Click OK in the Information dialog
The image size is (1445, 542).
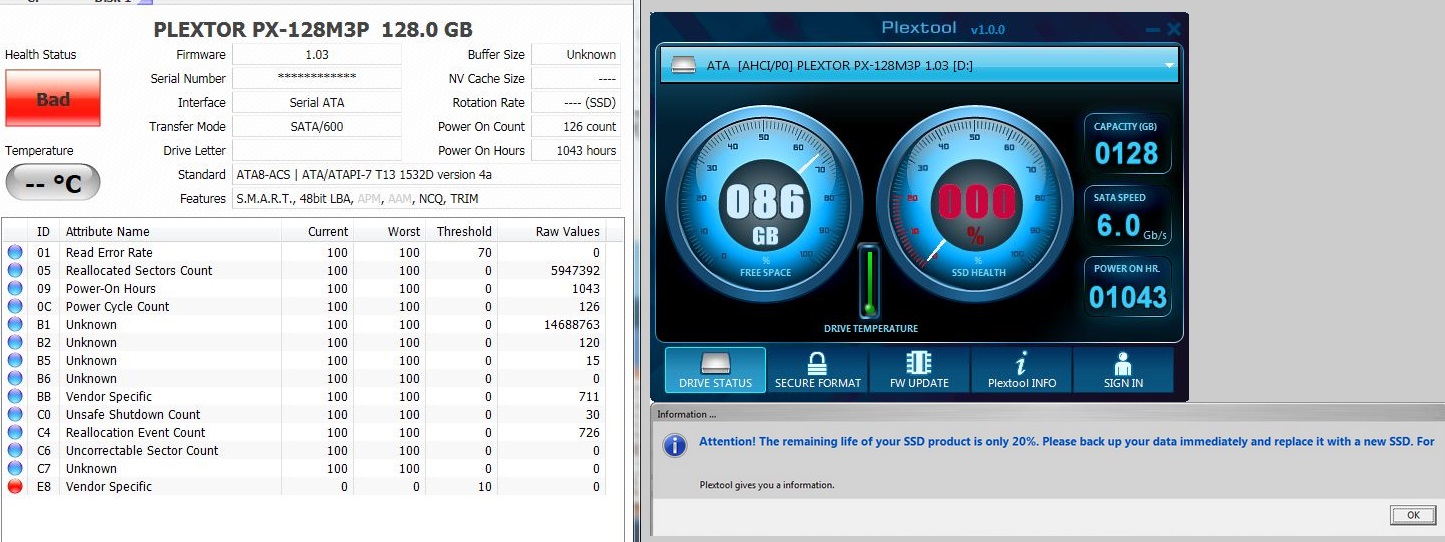pos(1412,515)
